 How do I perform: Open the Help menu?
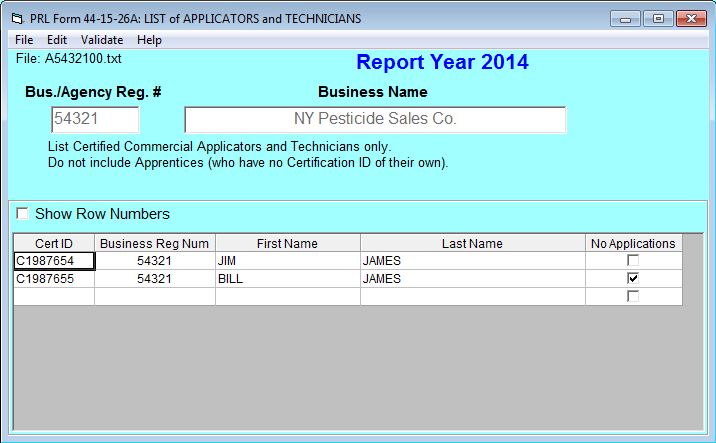(149, 40)
